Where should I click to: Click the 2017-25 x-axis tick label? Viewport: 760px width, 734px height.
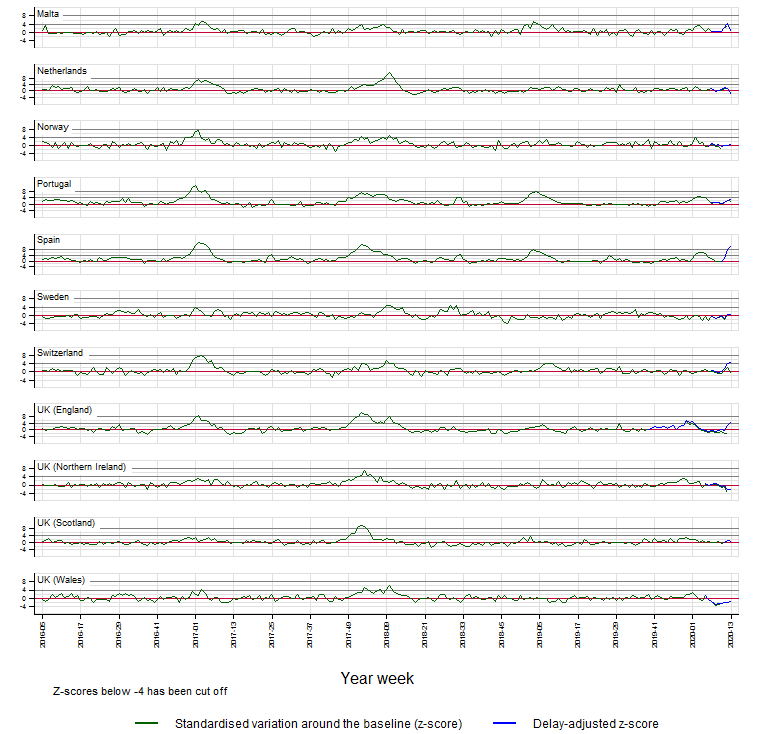(272, 635)
